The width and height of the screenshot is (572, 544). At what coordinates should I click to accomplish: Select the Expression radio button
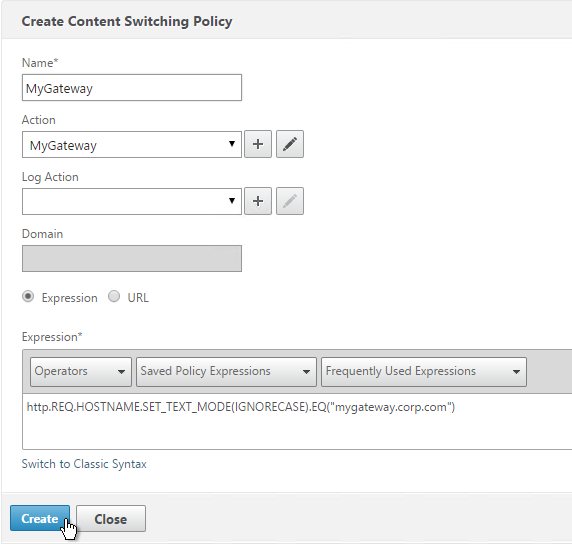tap(28, 296)
